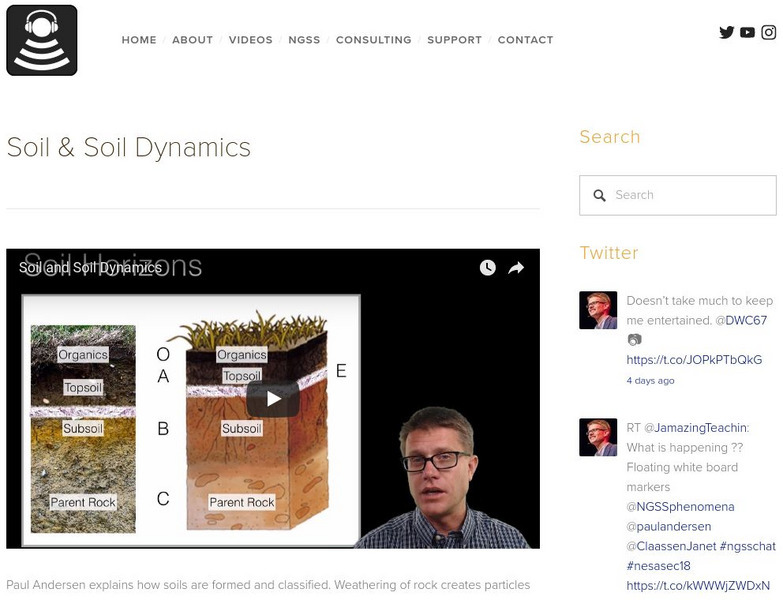783x600 pixels.
Task: Click the camera icon in first tweet
Action: [634, 340]
